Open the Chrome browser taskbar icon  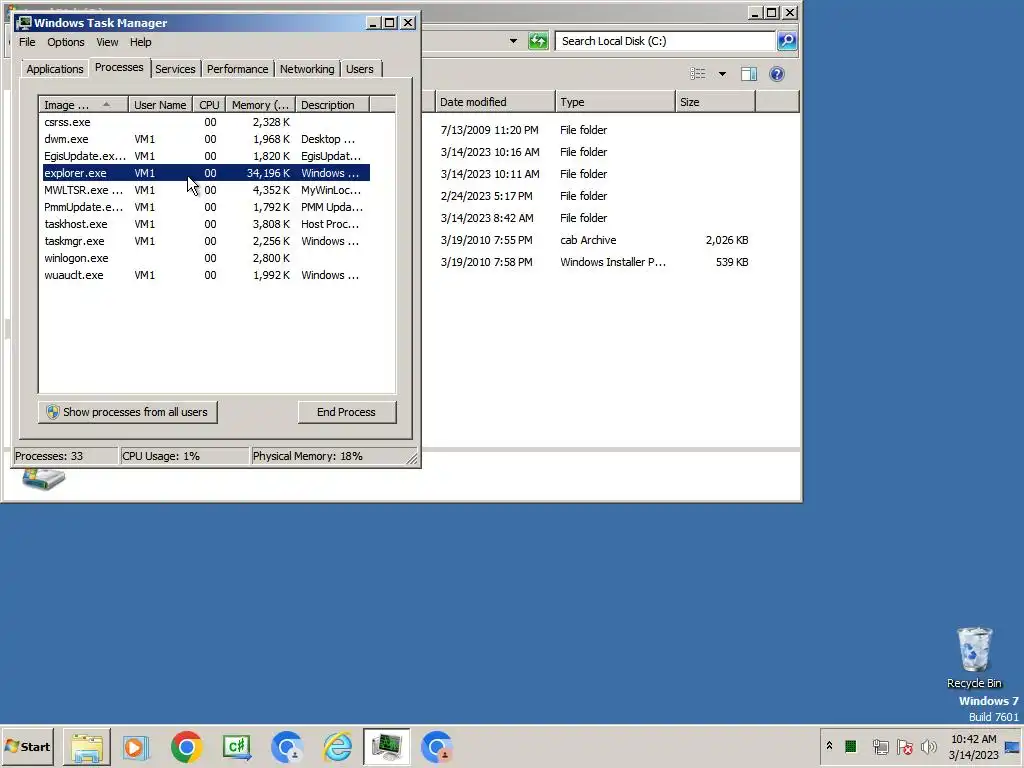click(187, 747)
